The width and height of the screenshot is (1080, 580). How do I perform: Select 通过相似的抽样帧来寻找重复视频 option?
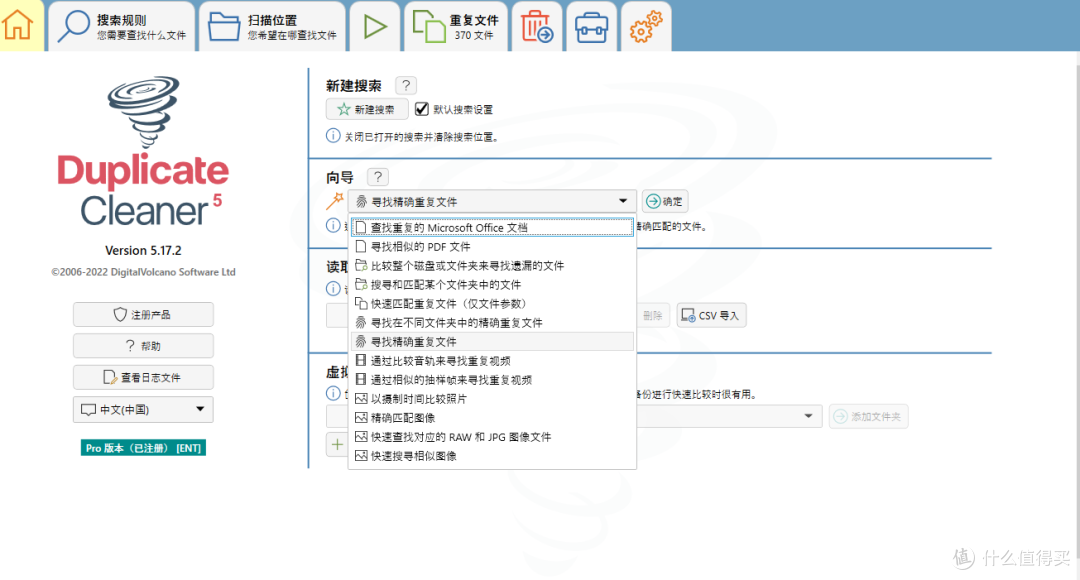click(x=492, y=380)
